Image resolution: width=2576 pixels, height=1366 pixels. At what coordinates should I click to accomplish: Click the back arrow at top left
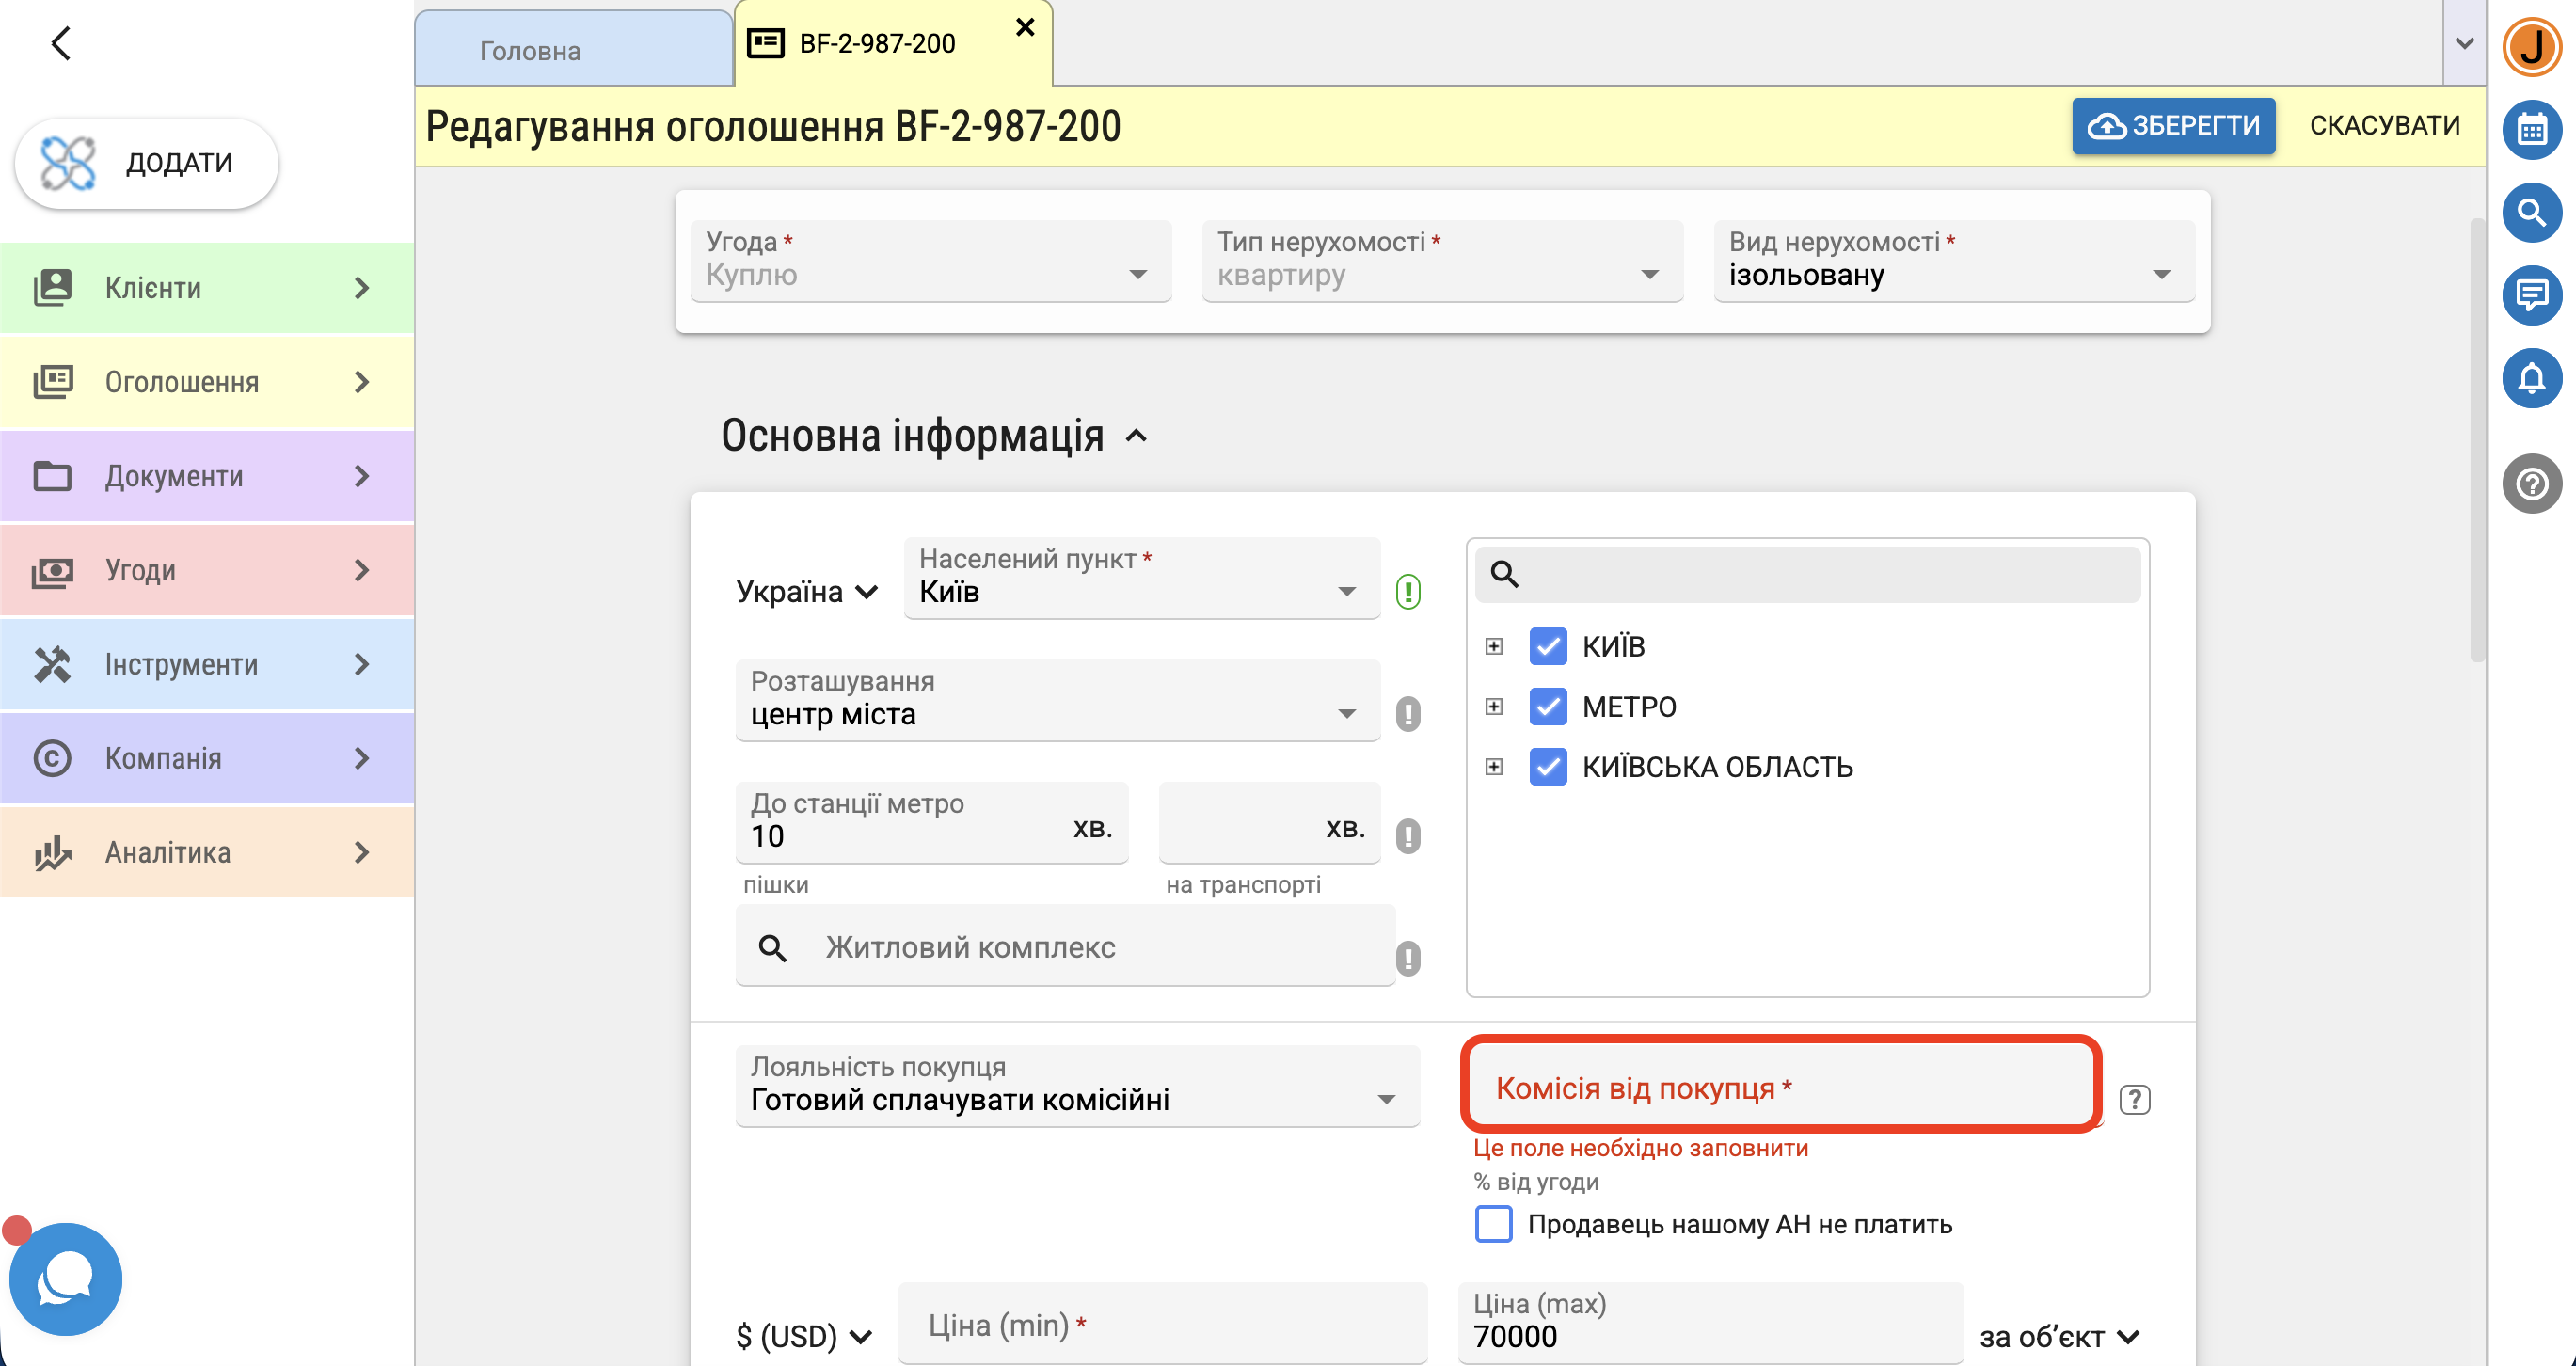click(x=61, y=43)
